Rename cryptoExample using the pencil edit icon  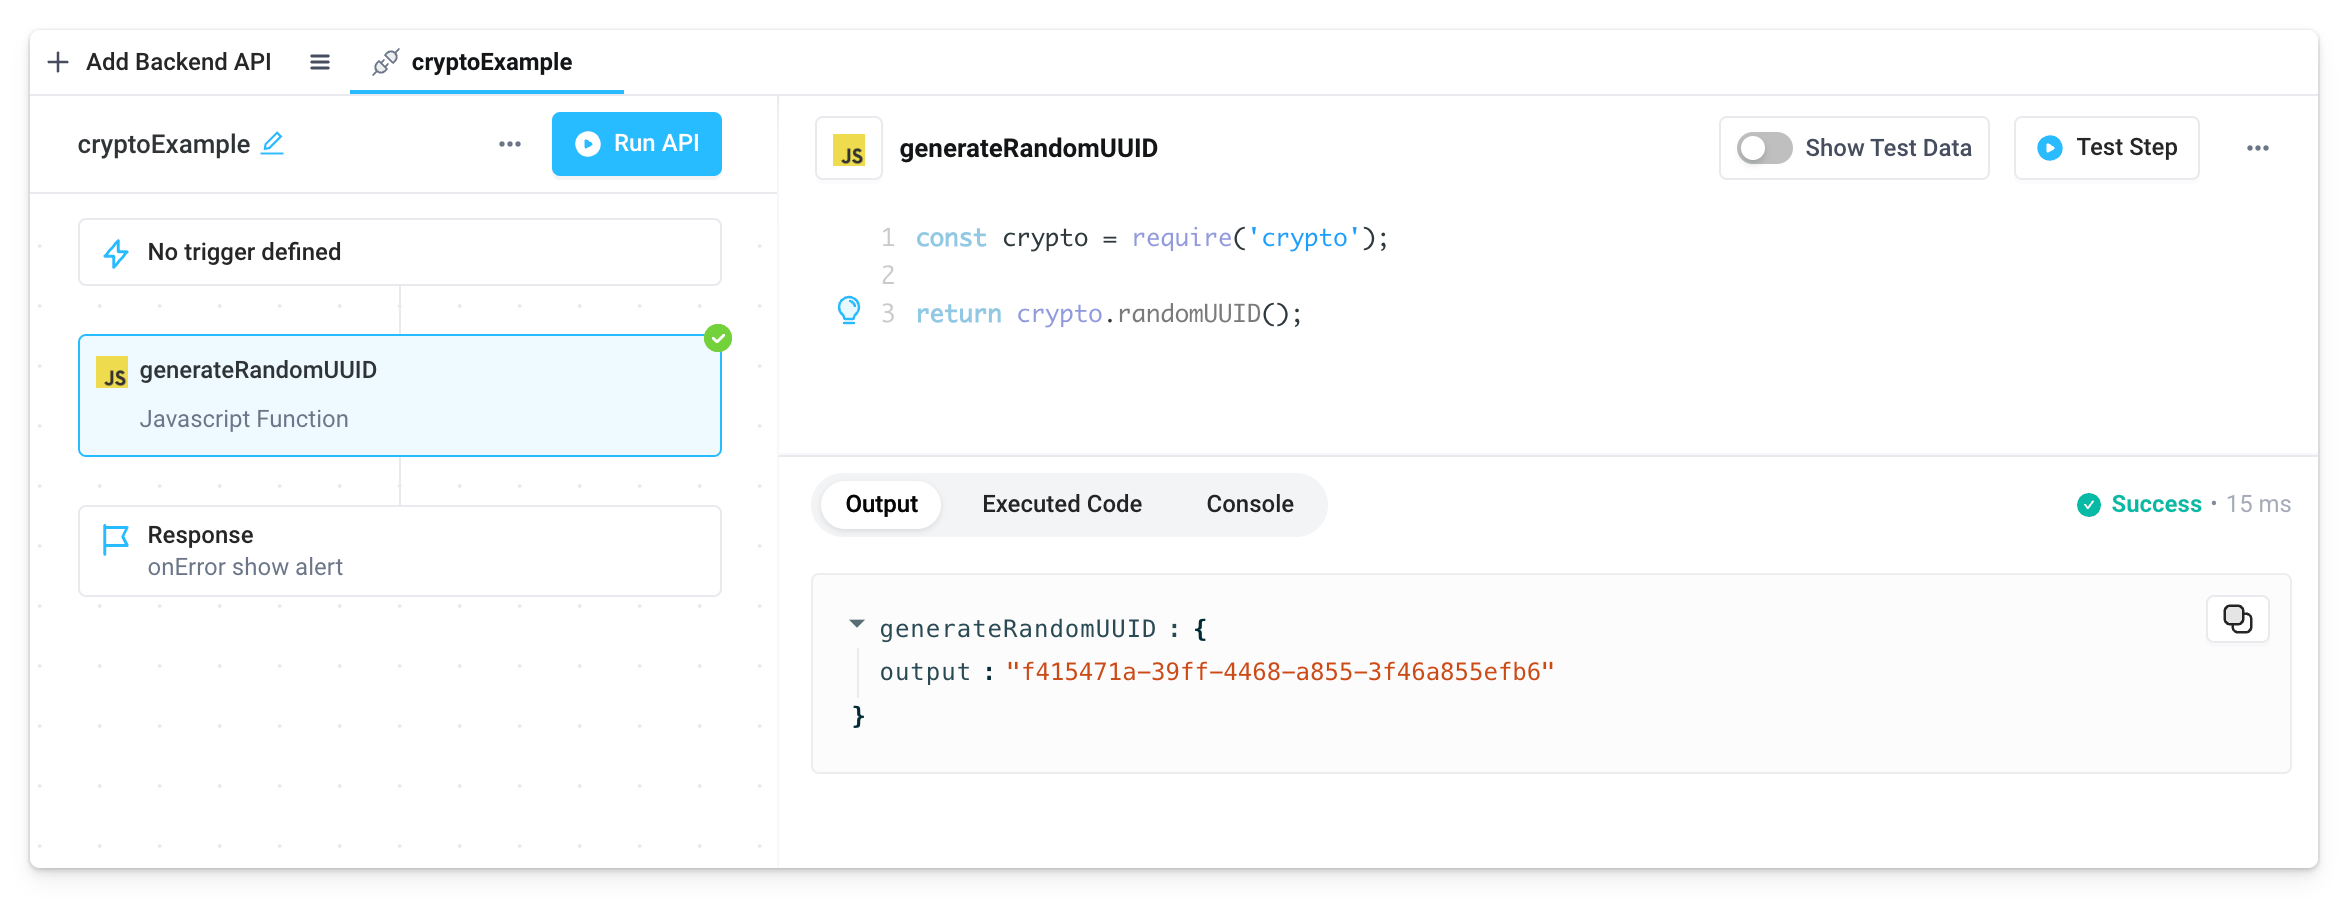pos(273,144)
